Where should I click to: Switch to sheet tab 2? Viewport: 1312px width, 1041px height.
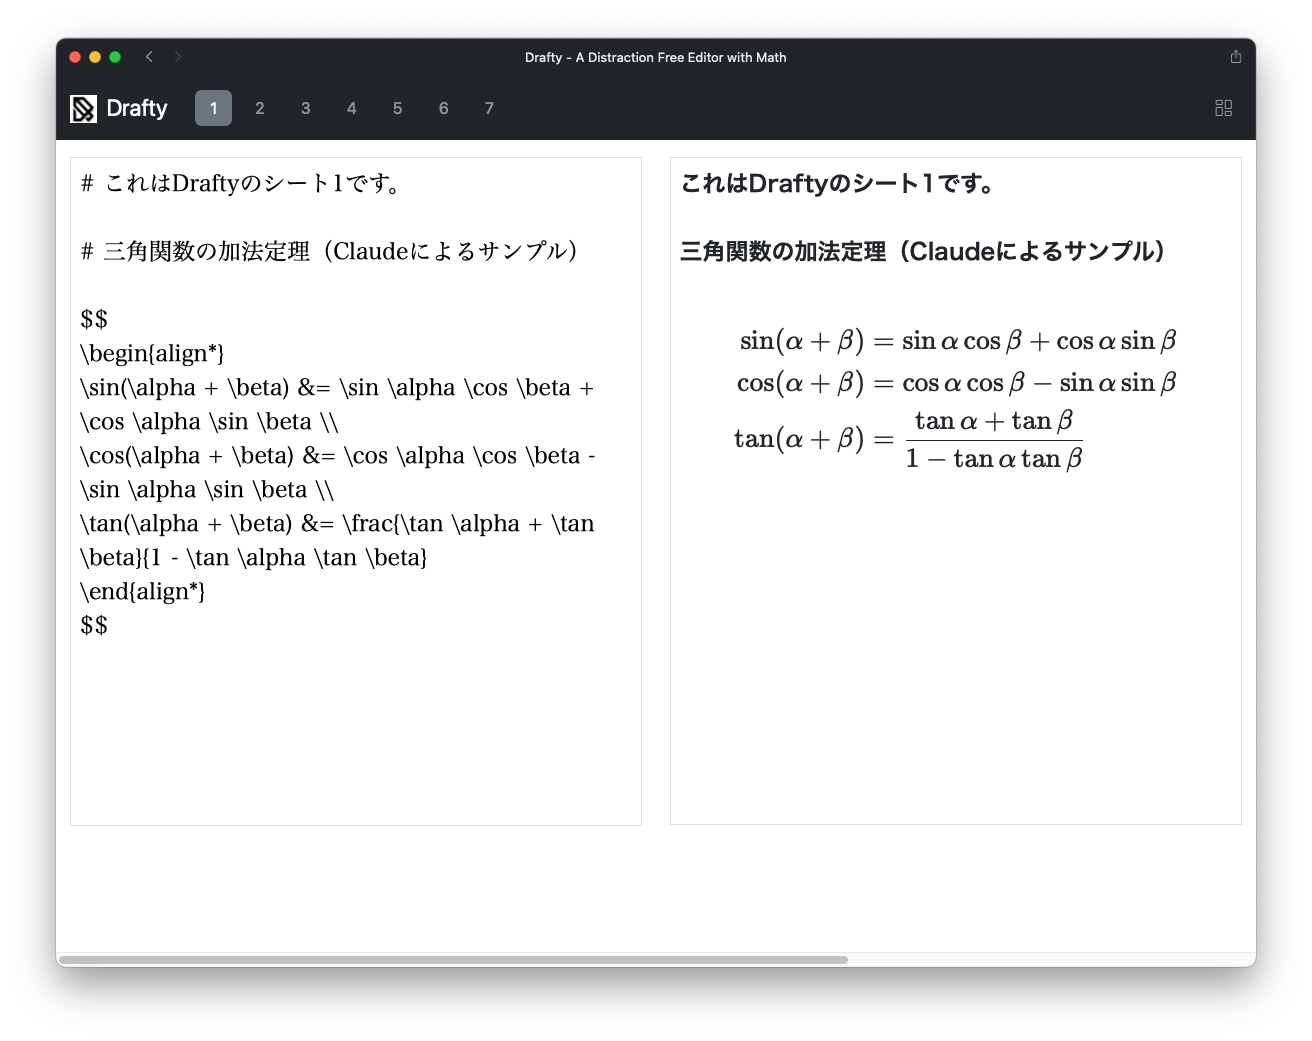[x=259, y=108]
